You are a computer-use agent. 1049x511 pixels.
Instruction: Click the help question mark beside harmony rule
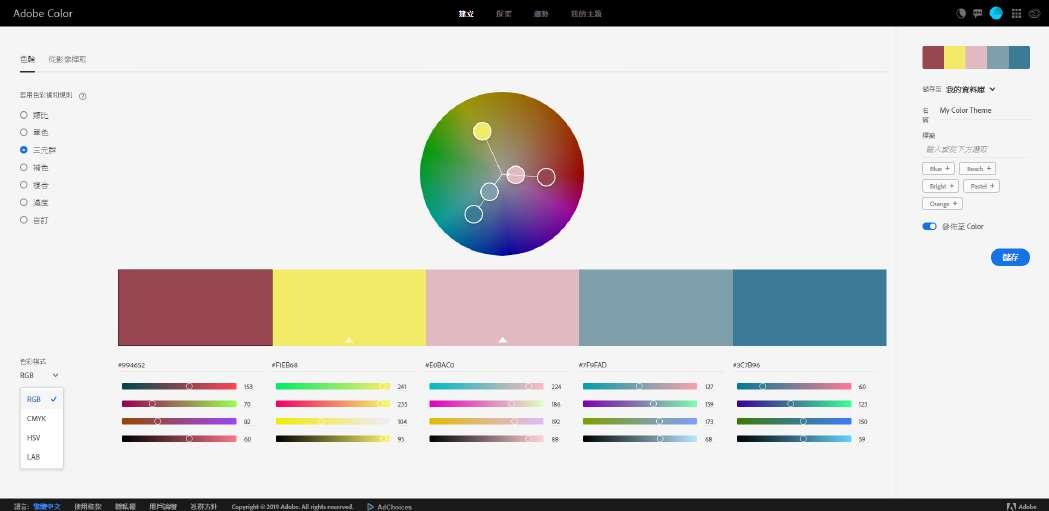tap(83, 96)
